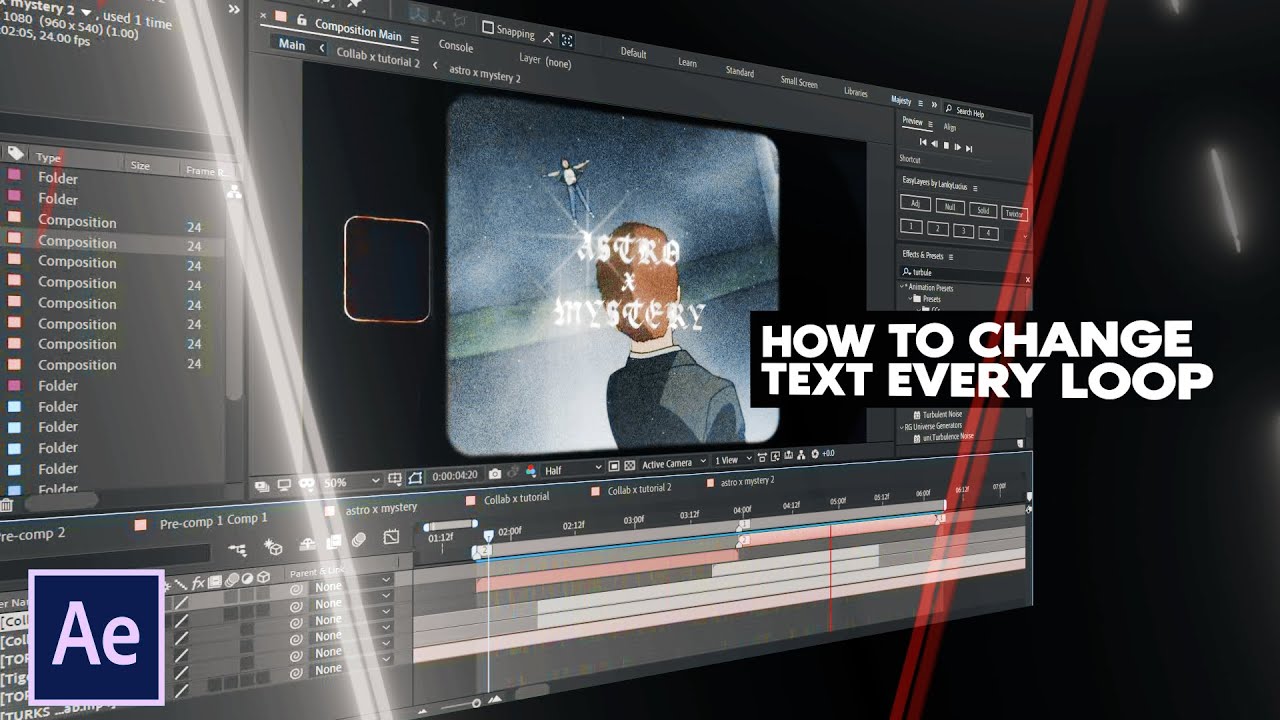Open the first layer's Parent None dropdown
This screenshot has height=720, width=1280.
(351, 586)
